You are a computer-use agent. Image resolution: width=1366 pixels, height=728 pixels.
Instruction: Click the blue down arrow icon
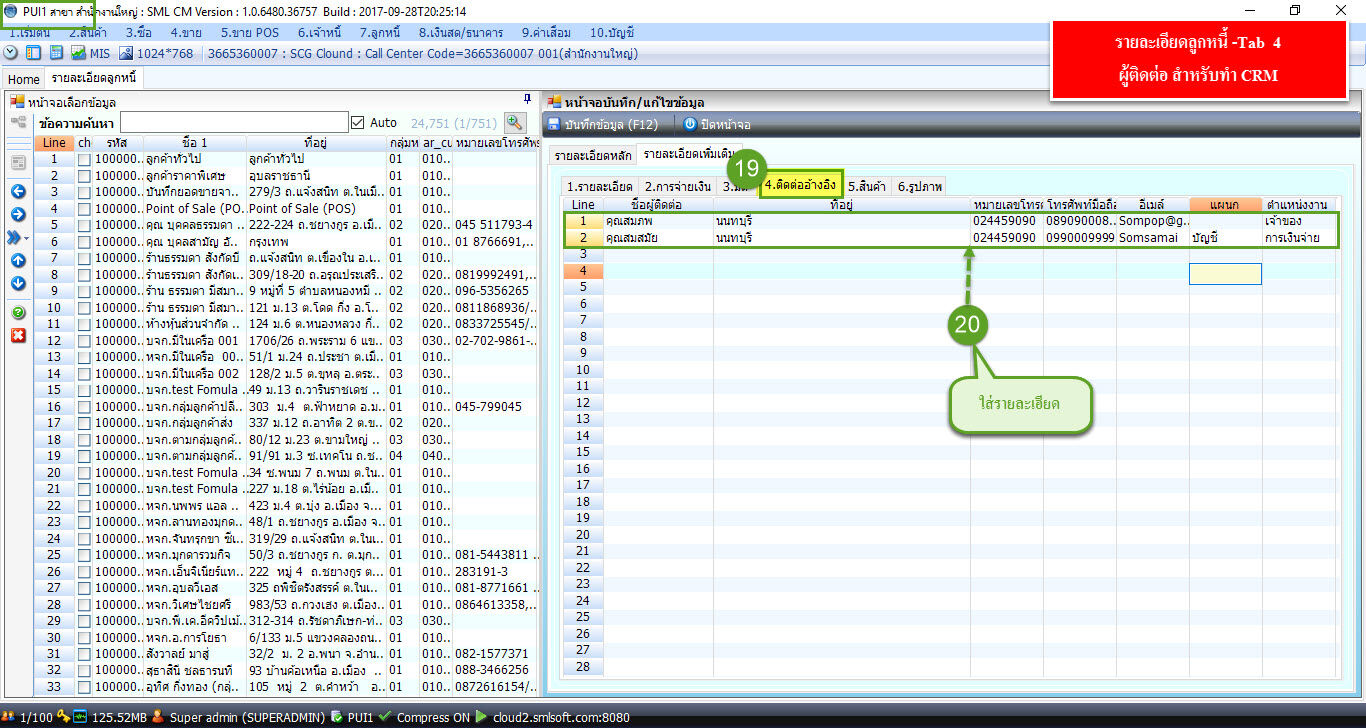coord(18,283)
